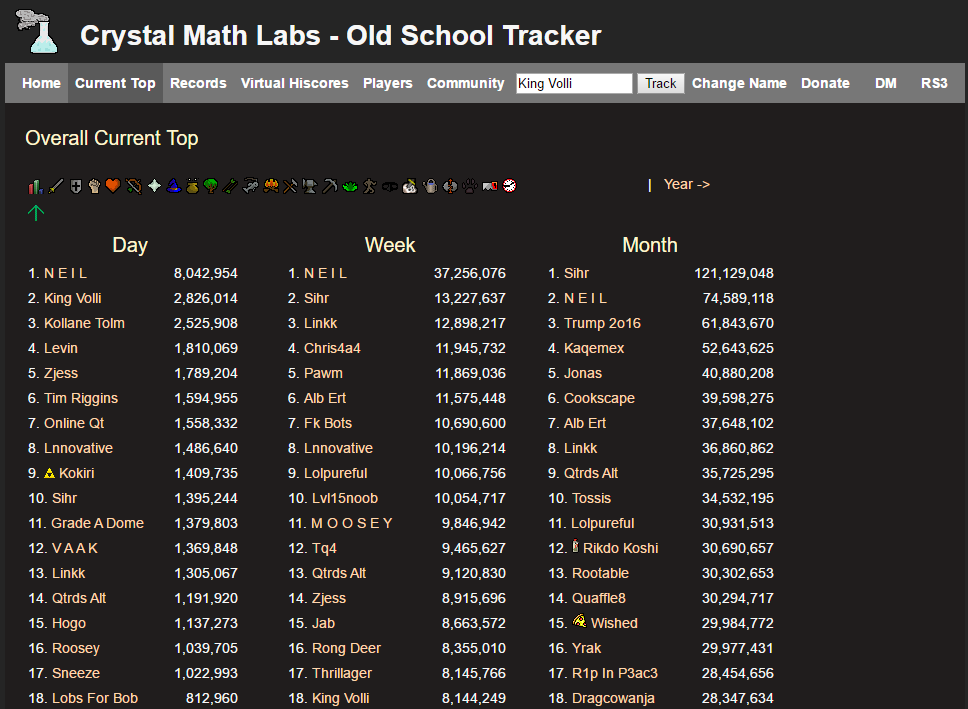
Task: Open Dragcowanja player link
Action: [x=613, y=699]
